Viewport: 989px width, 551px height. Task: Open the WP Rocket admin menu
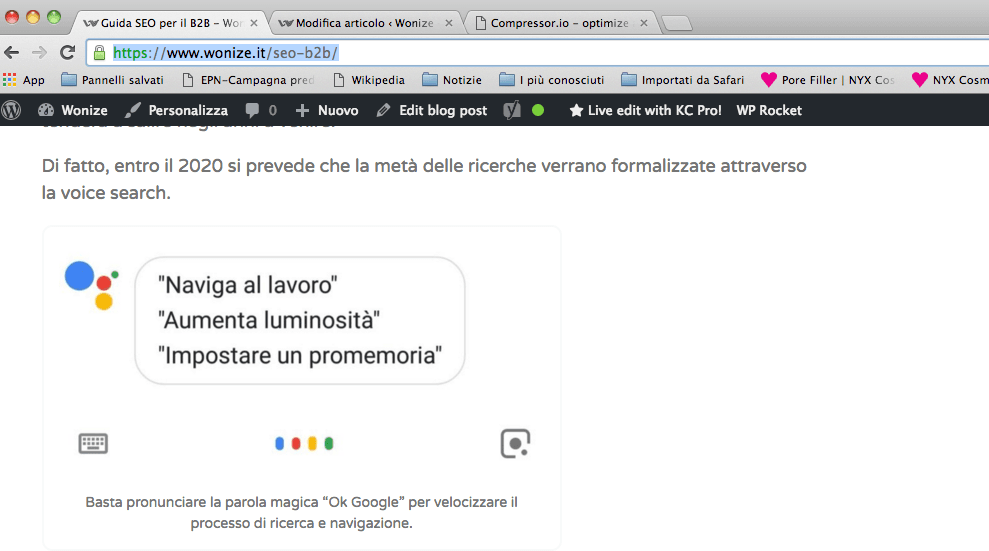click(769, 110)
